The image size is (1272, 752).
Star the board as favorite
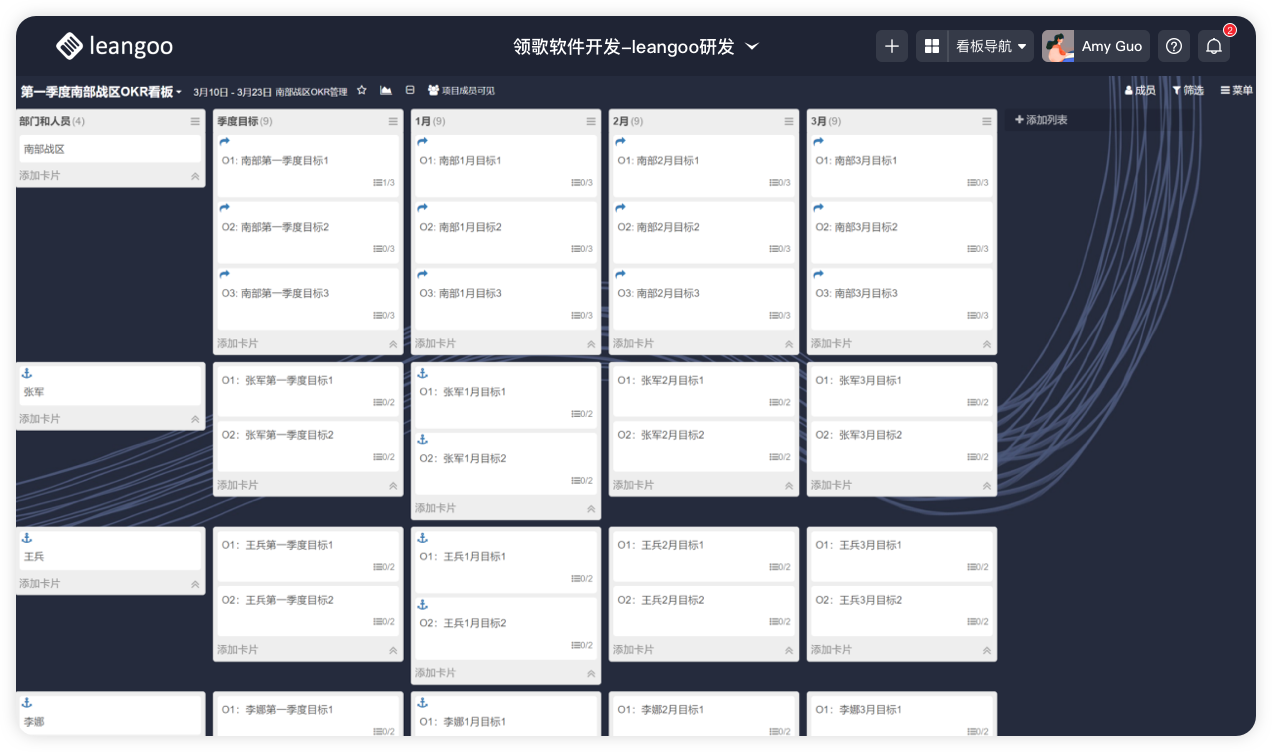pos(362,91)
